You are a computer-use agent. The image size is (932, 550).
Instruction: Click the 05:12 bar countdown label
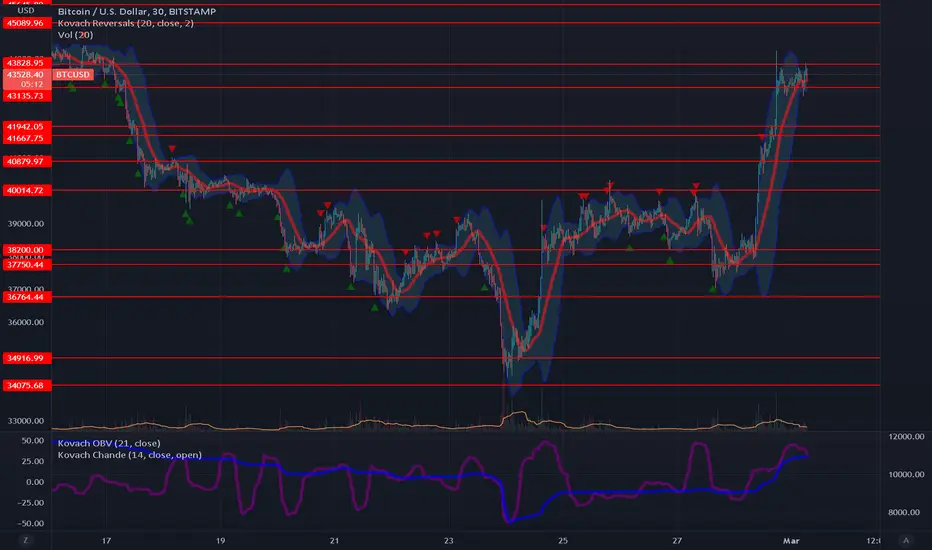coord(32,84)
